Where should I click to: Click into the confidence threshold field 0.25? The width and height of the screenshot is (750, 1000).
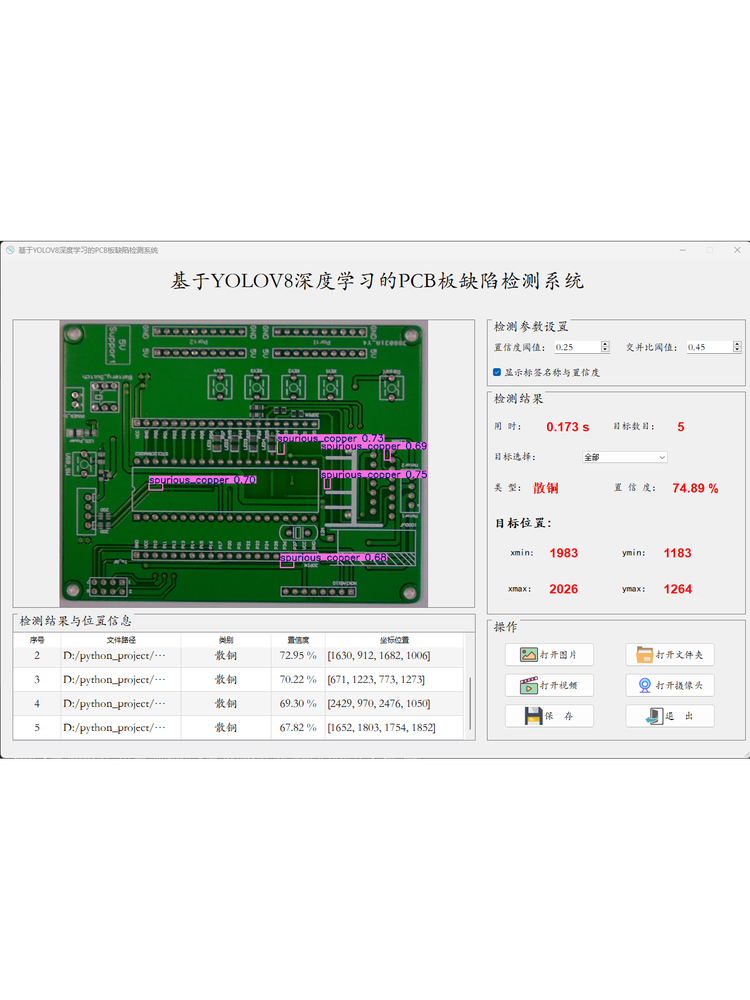(x=577, y=347)
